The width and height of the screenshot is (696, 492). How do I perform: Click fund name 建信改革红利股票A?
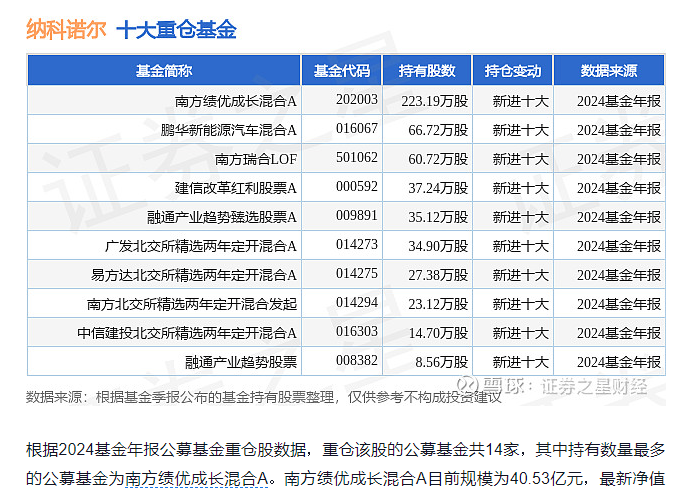235,188
